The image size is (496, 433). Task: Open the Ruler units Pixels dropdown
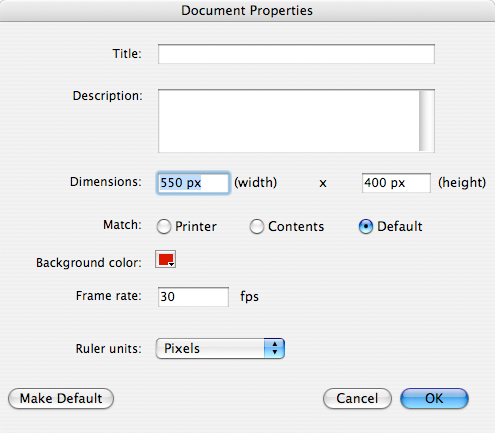point(220,349)
